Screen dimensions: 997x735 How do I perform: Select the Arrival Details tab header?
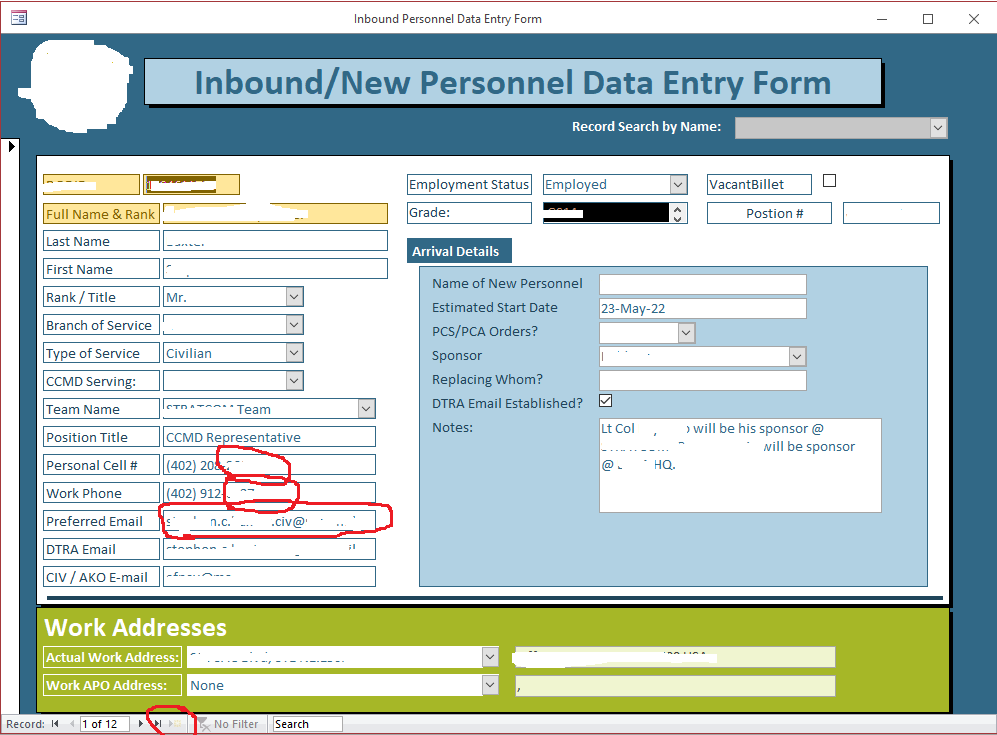click(458, 251)
